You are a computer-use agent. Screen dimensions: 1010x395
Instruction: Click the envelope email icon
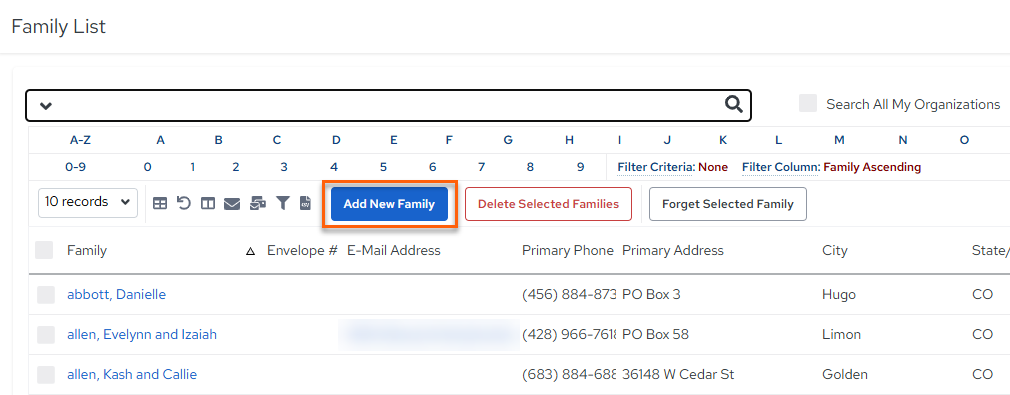click(232, 204)
